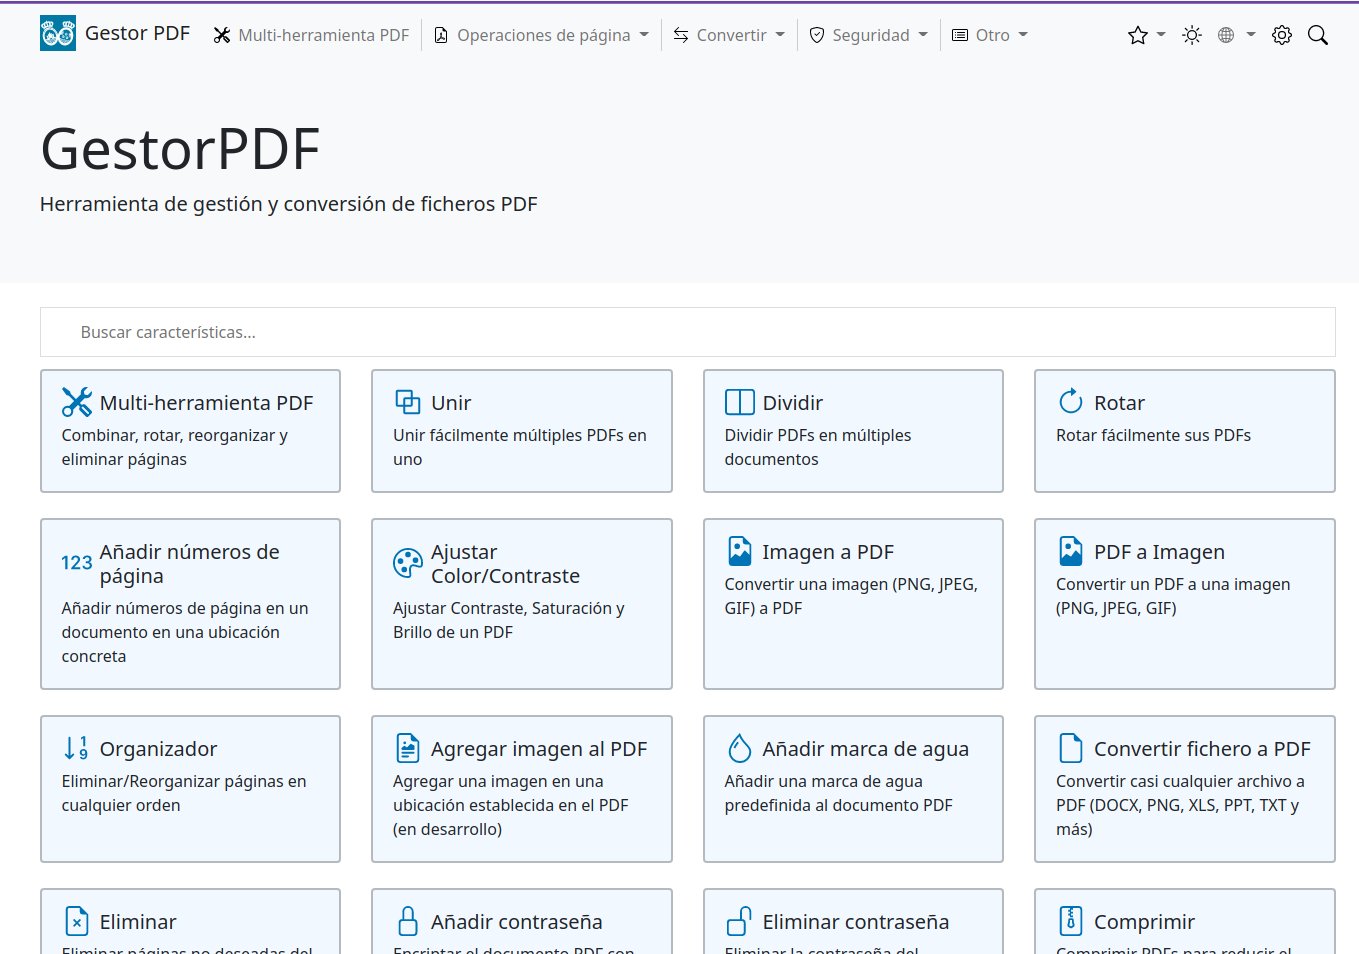Click the Multi-herramienta PDF card tools icon

tap(77, 402)
